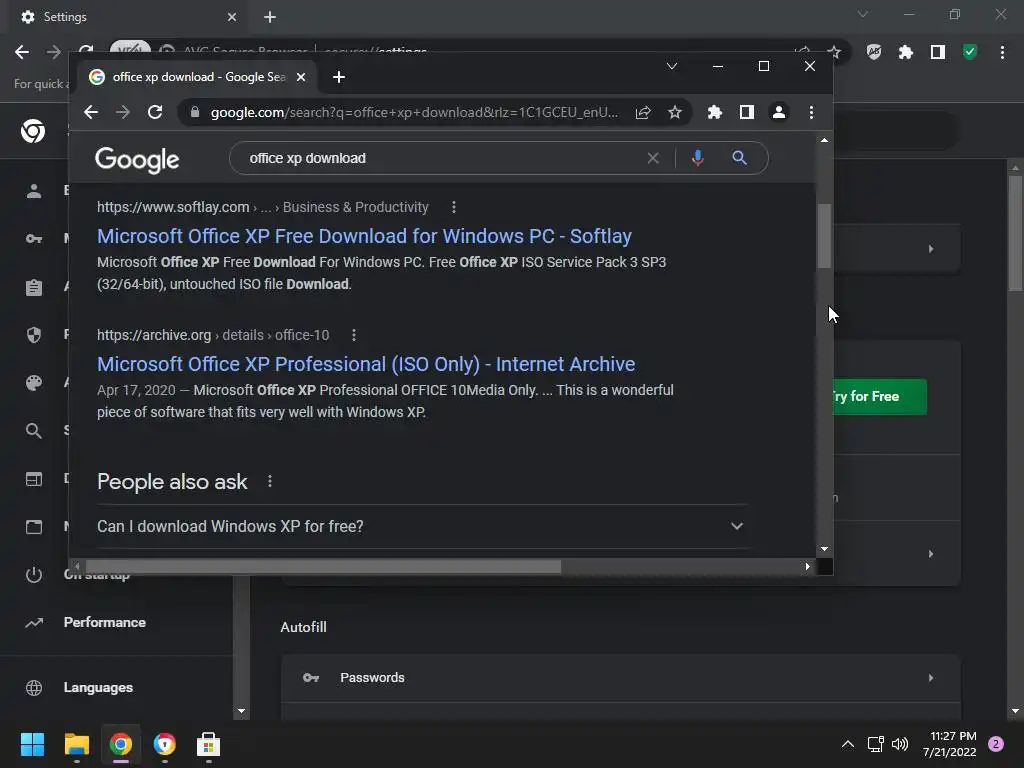This screenshot has height=768, width=1024.
Task: Open File Explorer from the taskbar
Action: [x=76, y=744]
